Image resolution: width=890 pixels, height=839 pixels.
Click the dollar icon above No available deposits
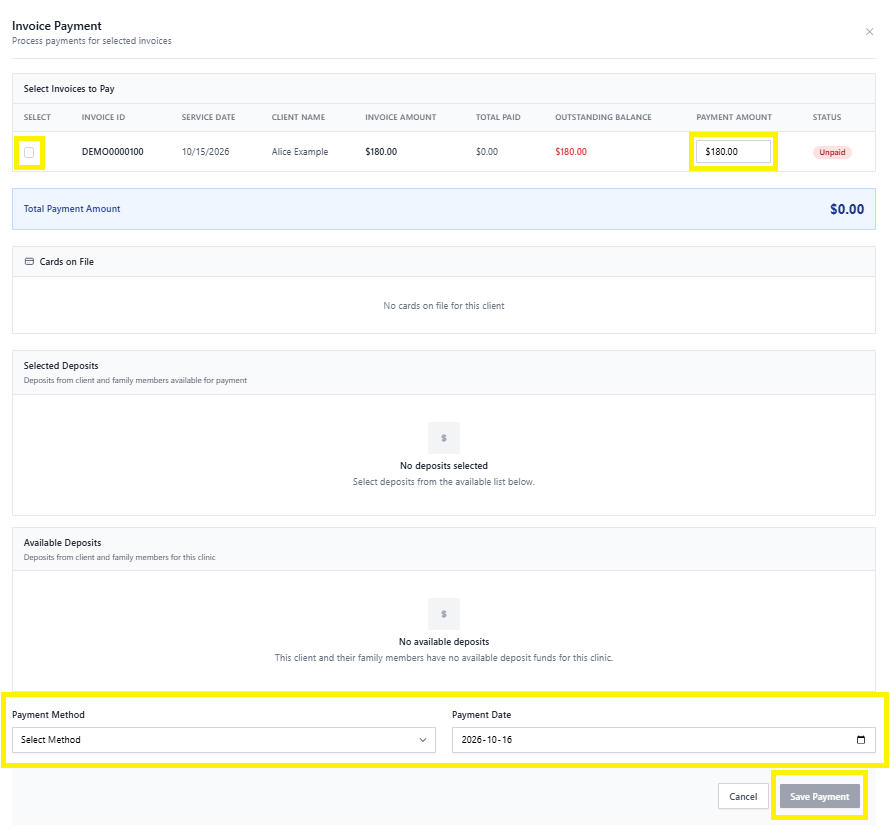click(443, 614)
